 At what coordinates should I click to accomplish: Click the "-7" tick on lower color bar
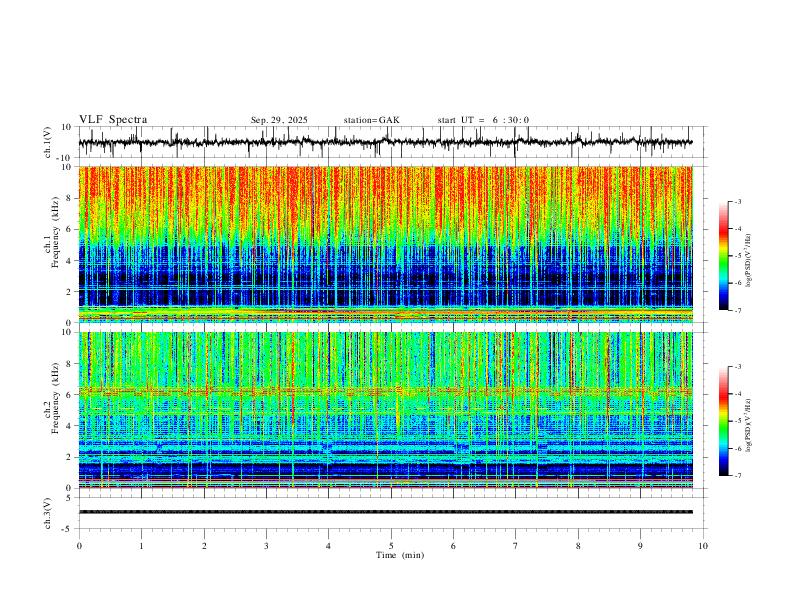pos(738,476)
